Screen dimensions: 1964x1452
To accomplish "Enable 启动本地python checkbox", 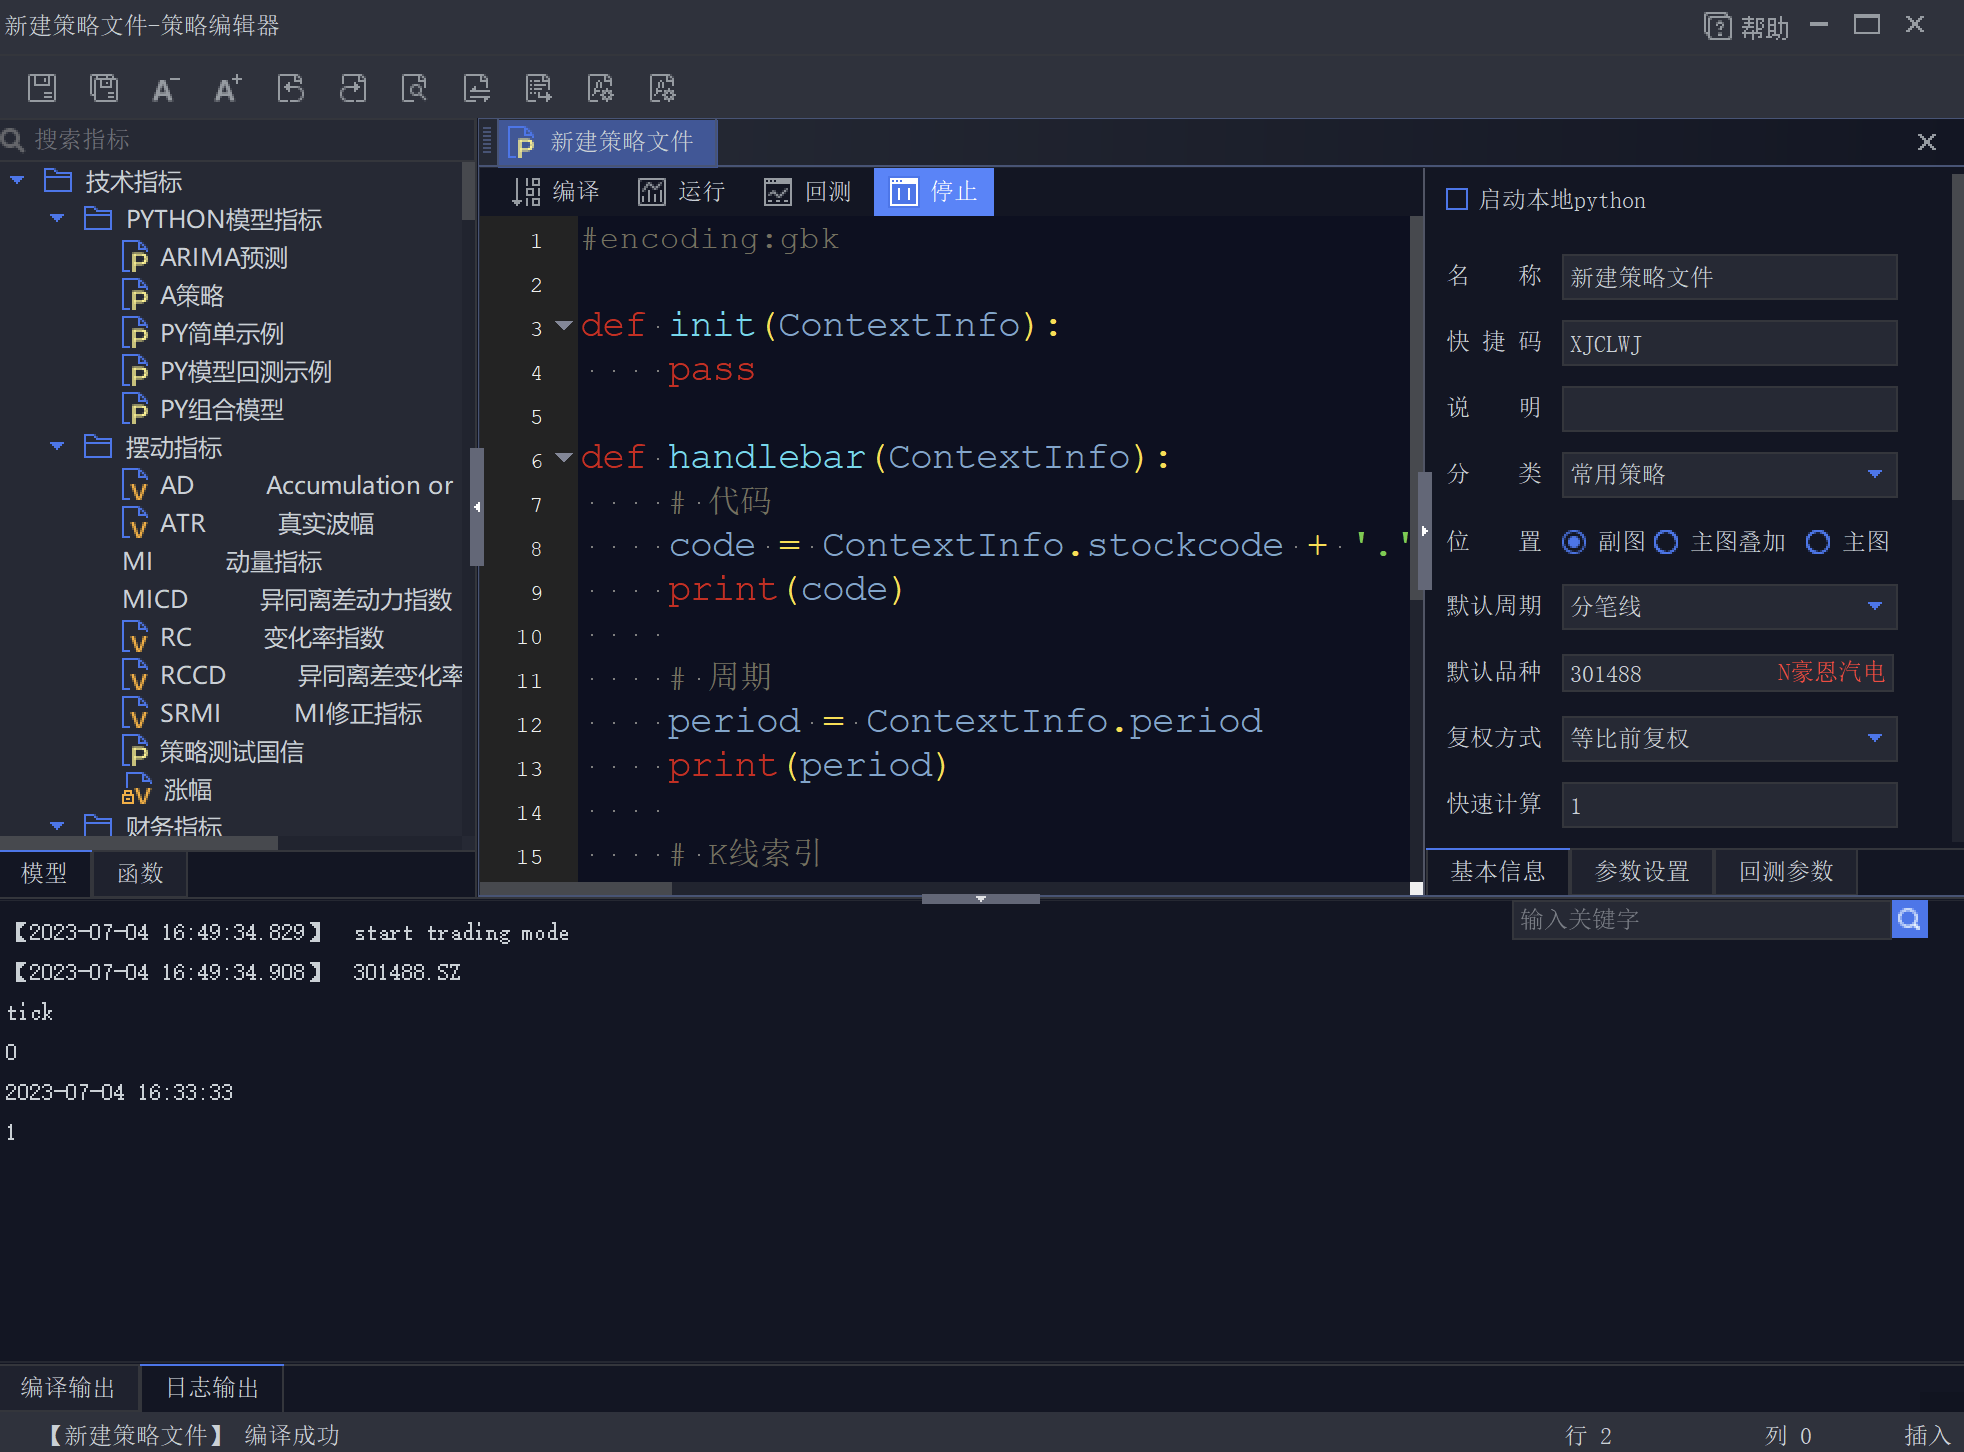I will tap(1457, 200).
